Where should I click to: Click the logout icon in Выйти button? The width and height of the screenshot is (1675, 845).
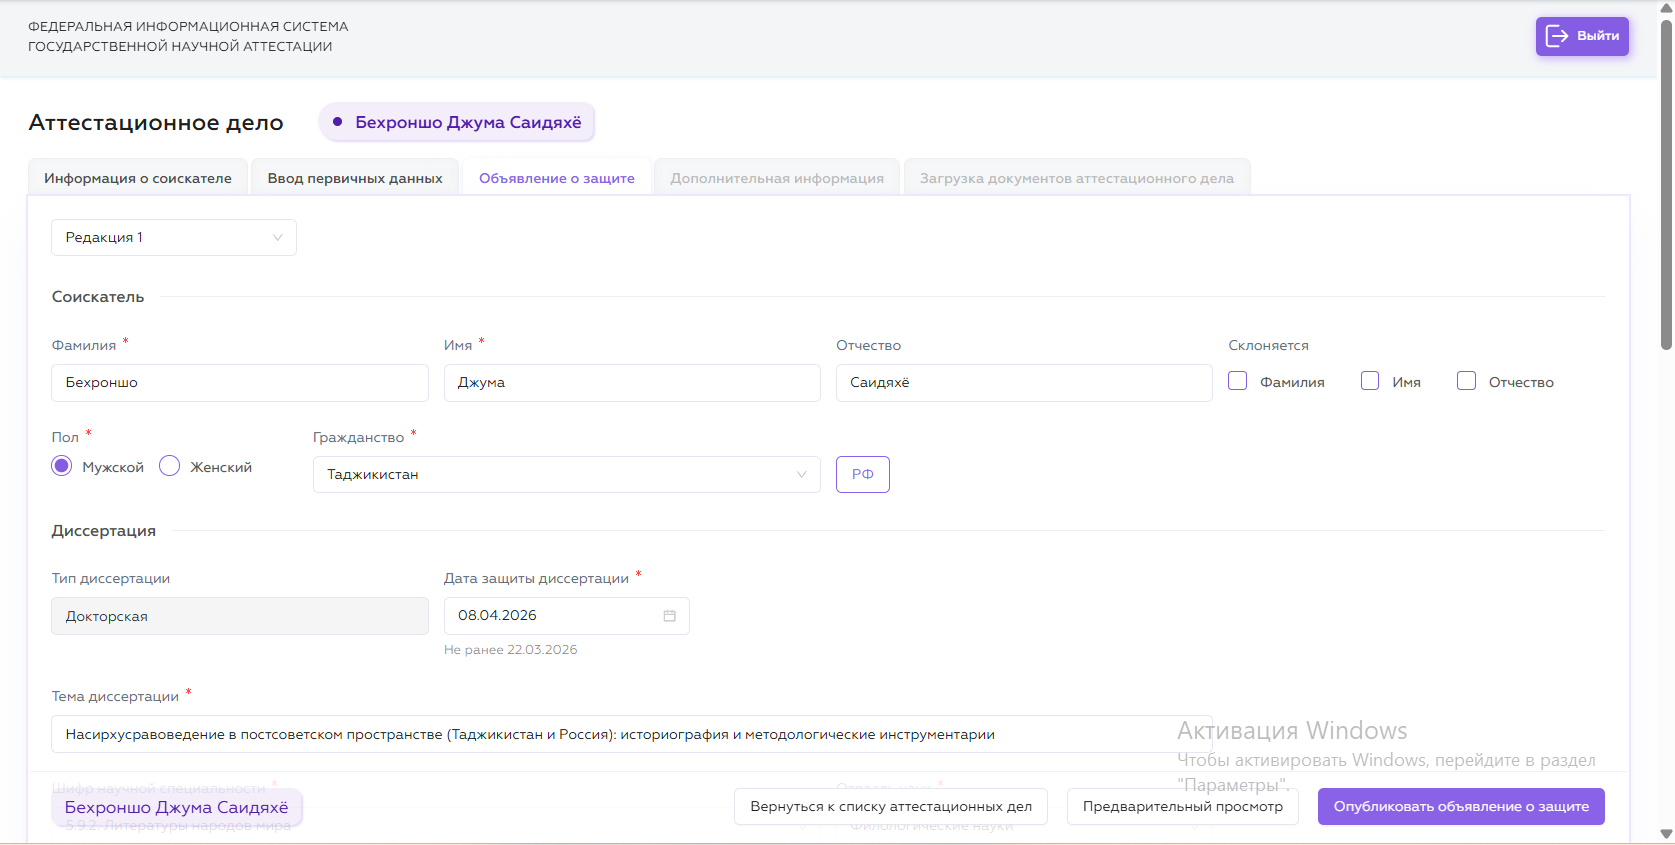(x=1556, y=36)
